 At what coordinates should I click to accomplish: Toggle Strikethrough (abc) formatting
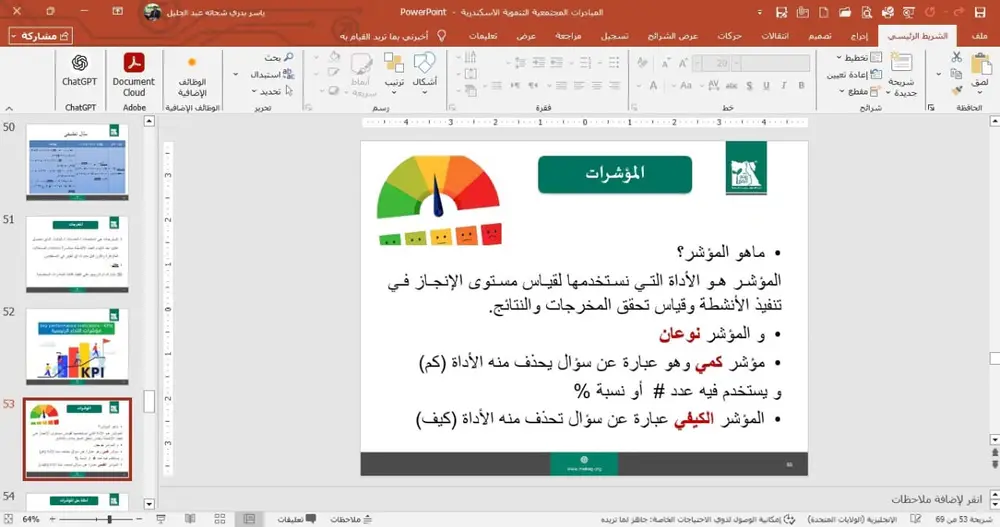(x=732, y=85)
